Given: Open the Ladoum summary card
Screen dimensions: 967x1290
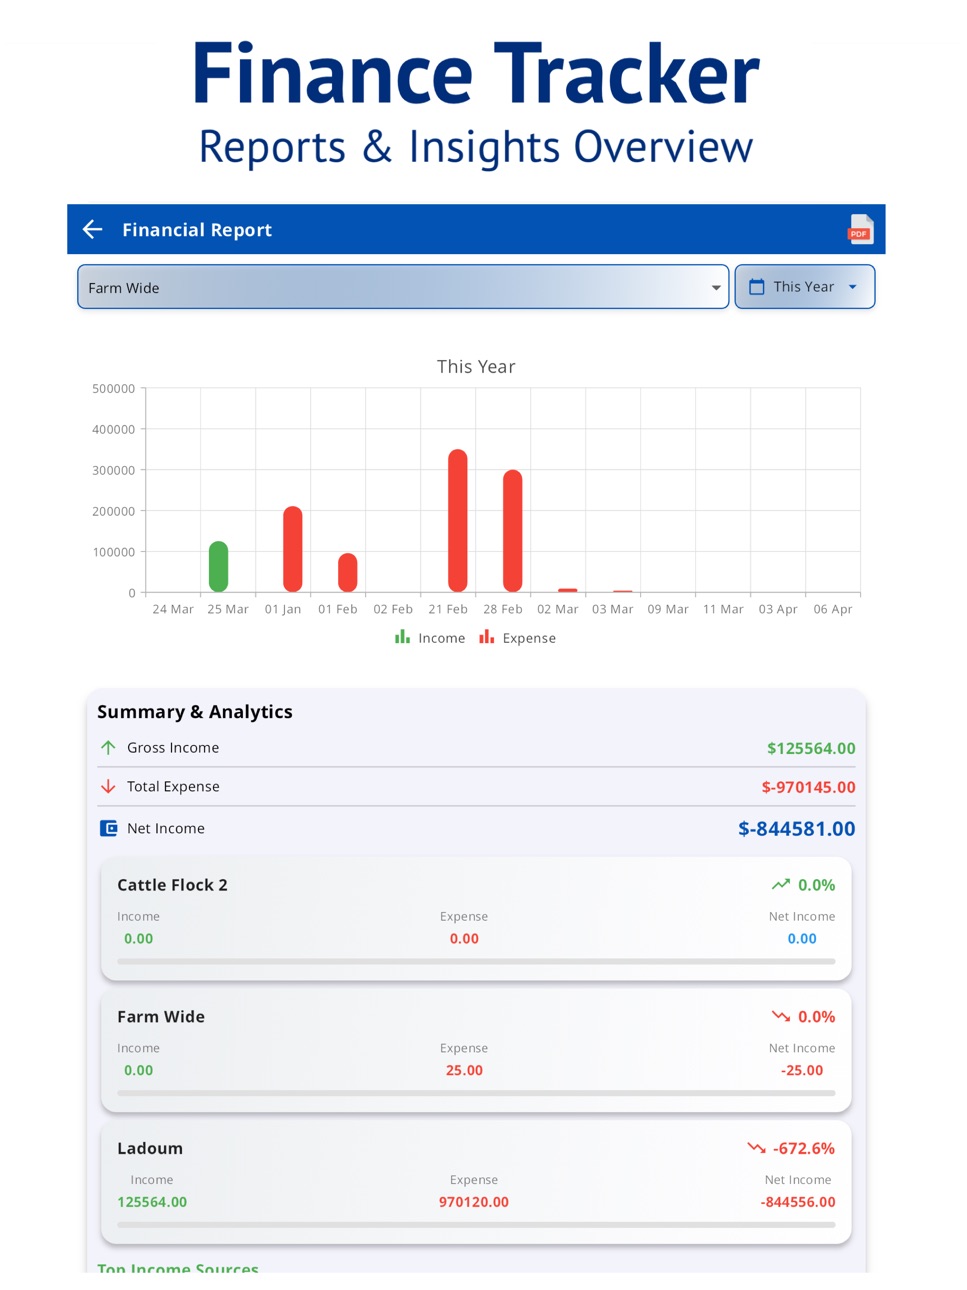Looking at the screenshot, I should [x=476, y=1182].
